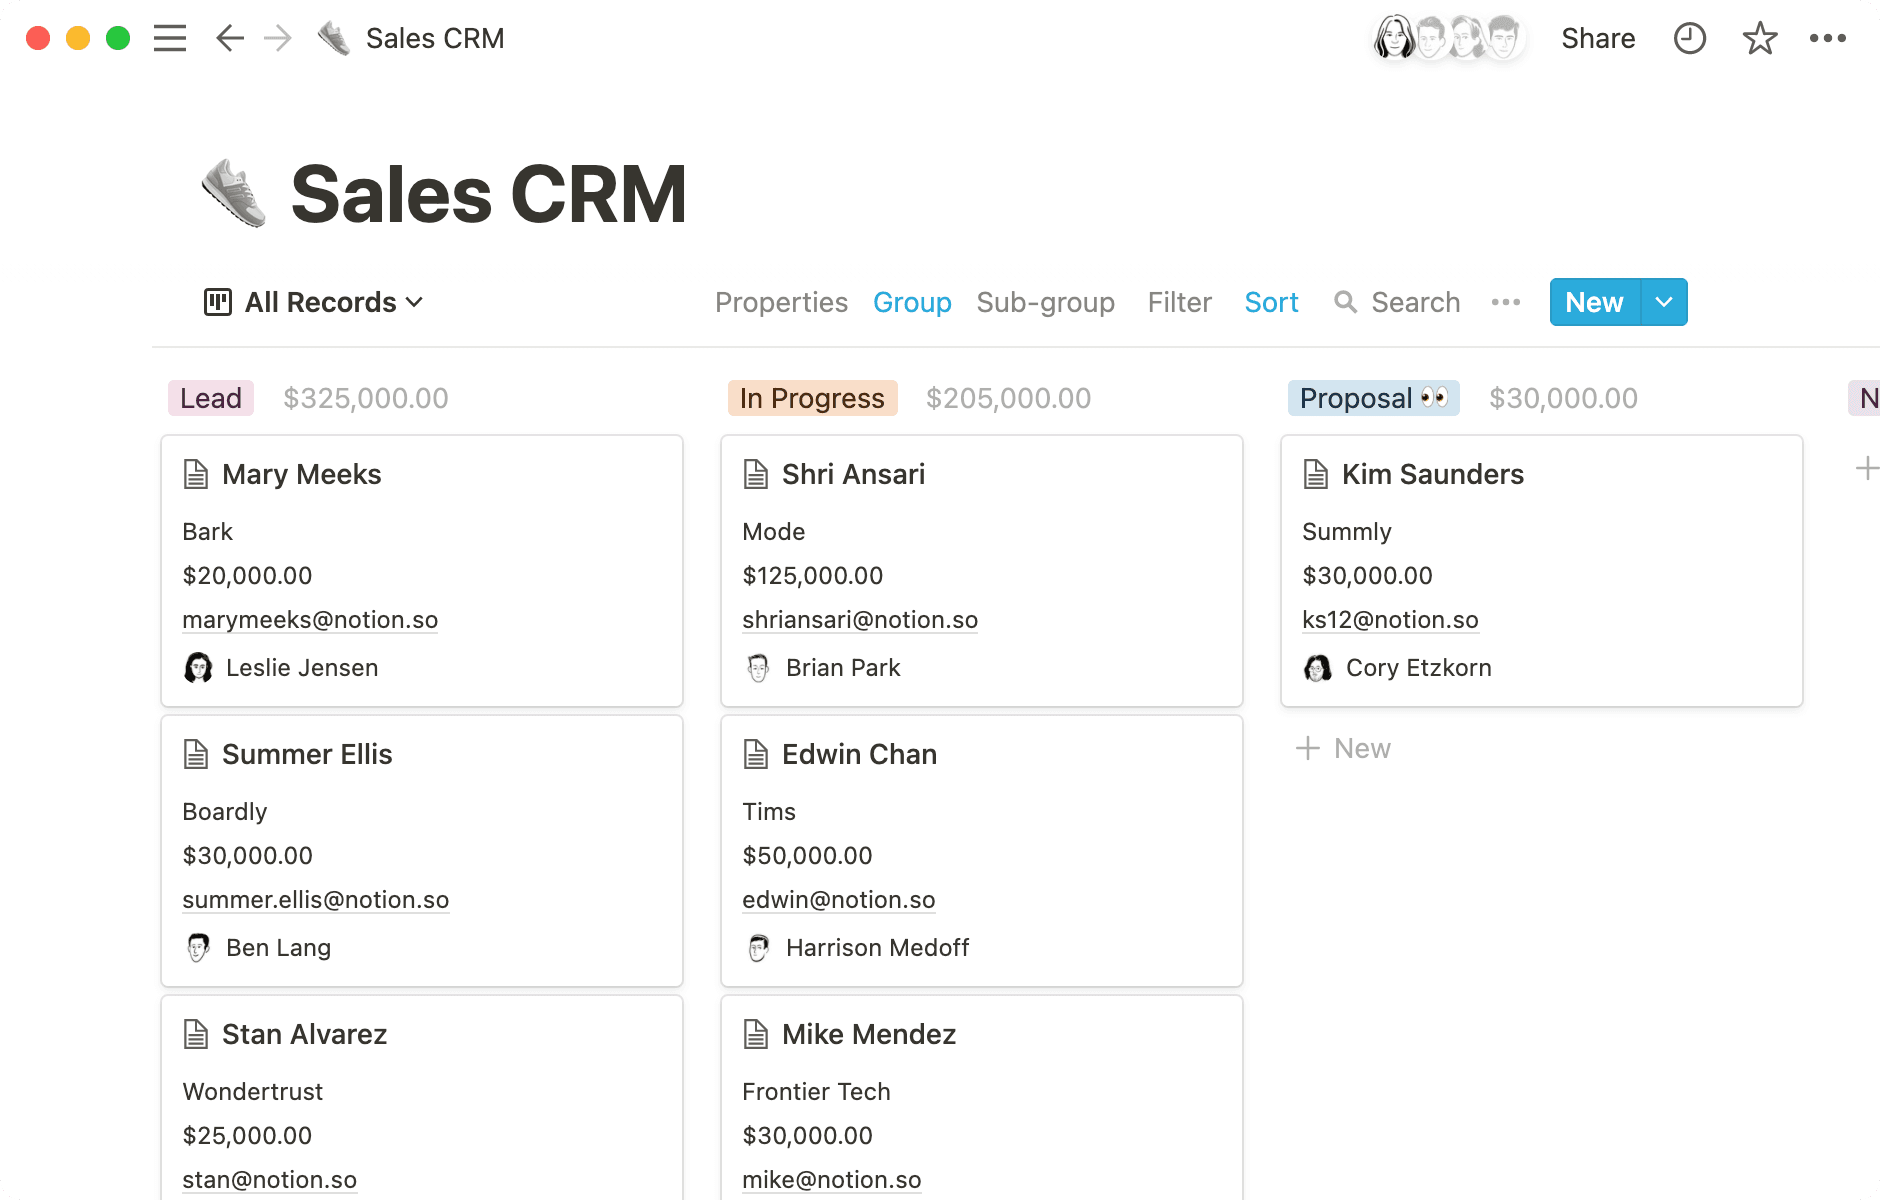View page history via the clock icon
The image size is (1880, 1200).
[1689, 38]
